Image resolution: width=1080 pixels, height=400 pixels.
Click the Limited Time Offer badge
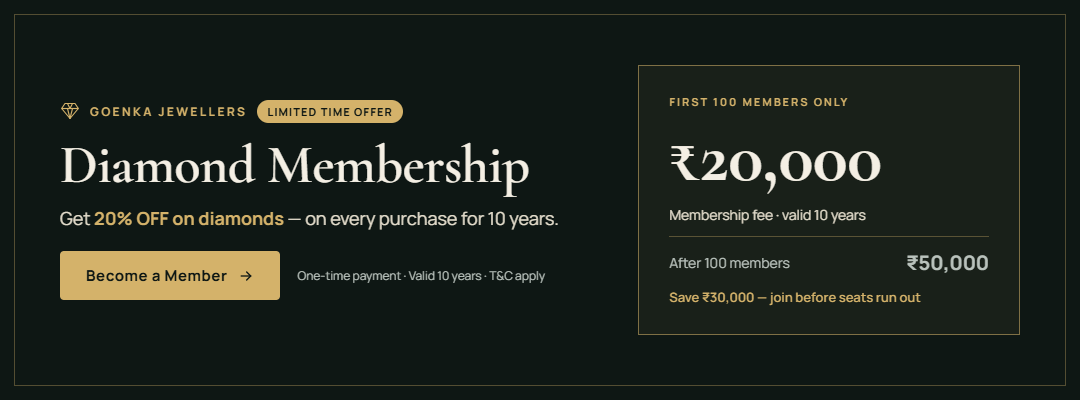[x=329, y=112]
